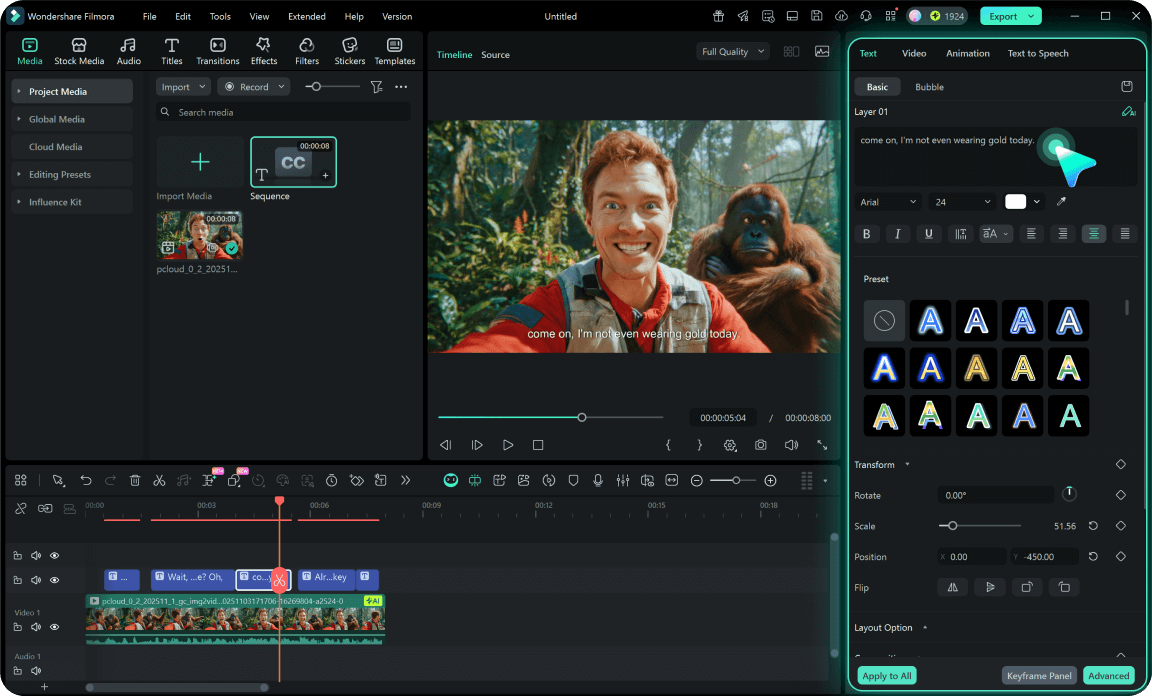
Task: Delete selected clip with trash icon
Action: tap(135, 481)
